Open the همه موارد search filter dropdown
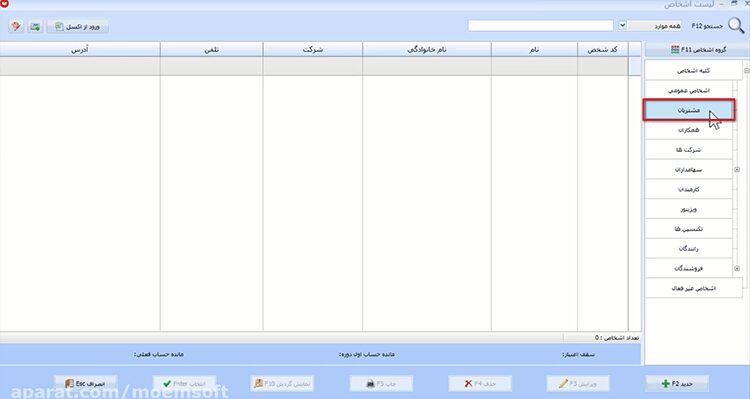The width and height of the screenshot is (750, 399). (622, 25)
